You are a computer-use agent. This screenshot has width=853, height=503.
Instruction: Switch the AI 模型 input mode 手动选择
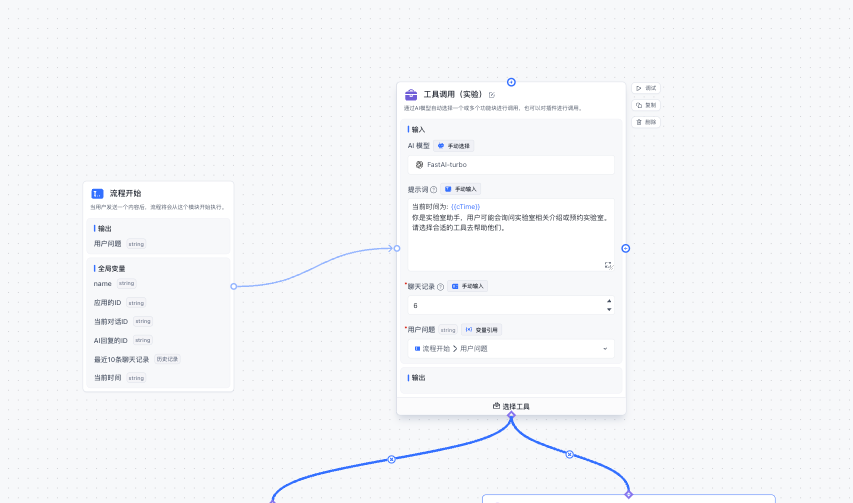coord(453,145)
